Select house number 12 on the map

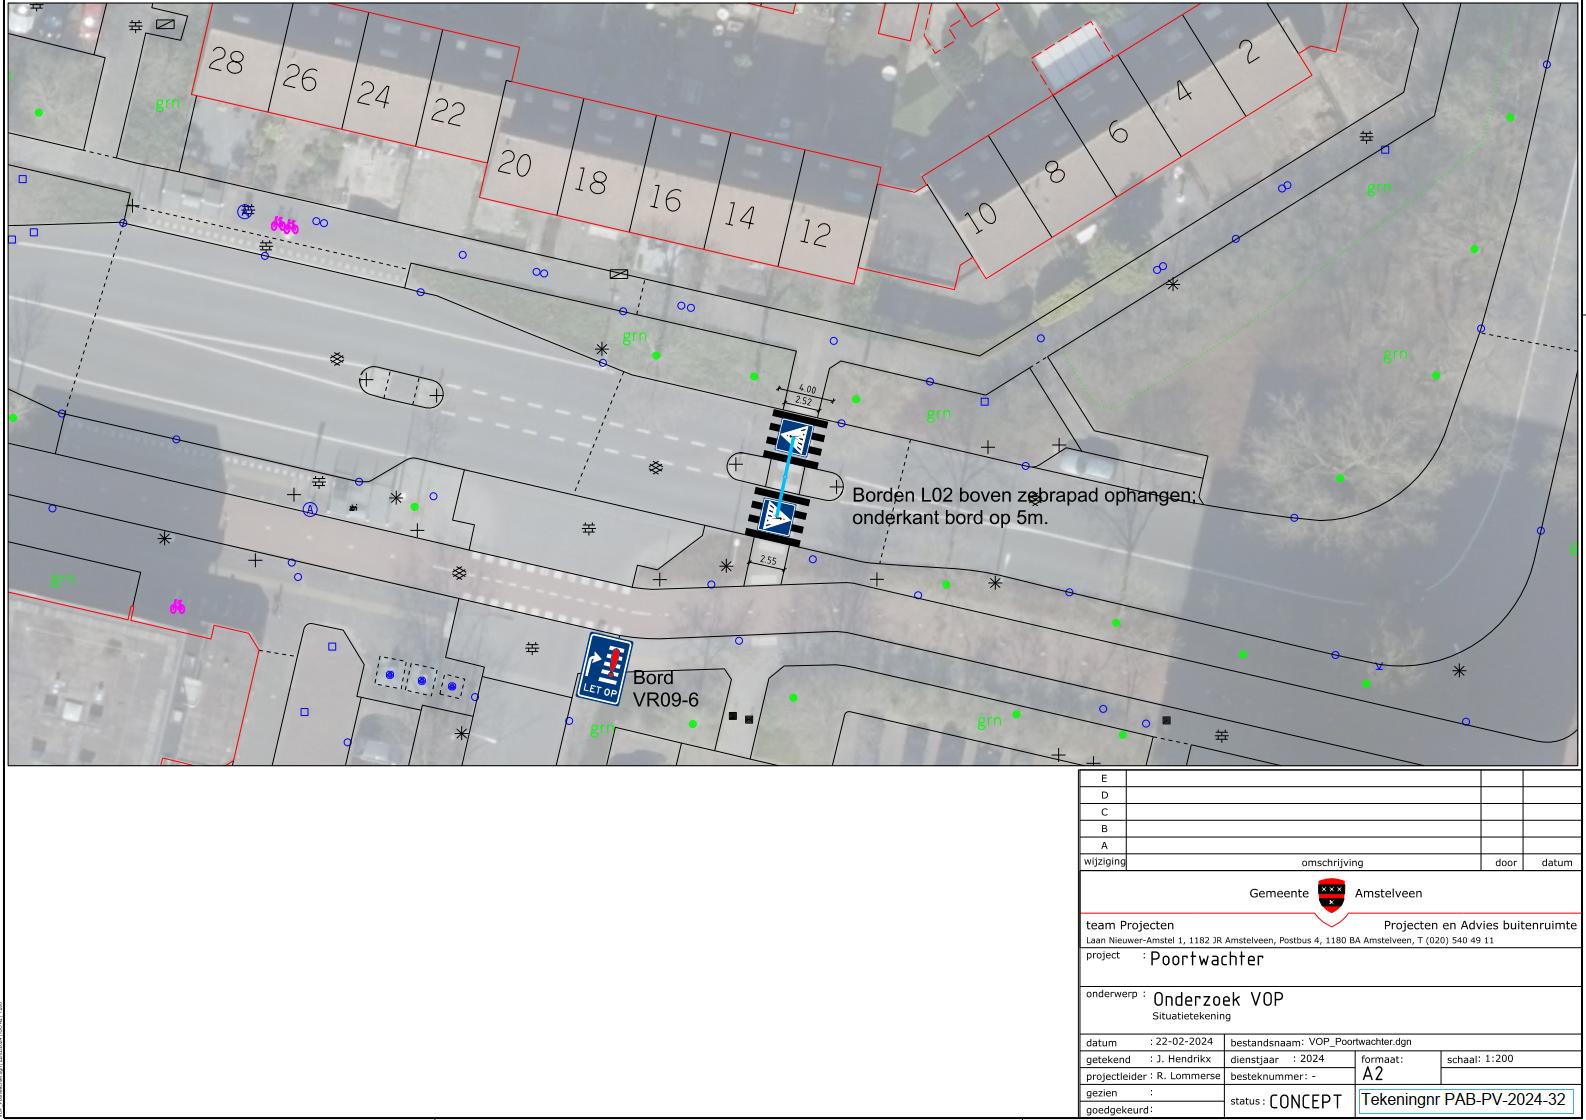814,233
